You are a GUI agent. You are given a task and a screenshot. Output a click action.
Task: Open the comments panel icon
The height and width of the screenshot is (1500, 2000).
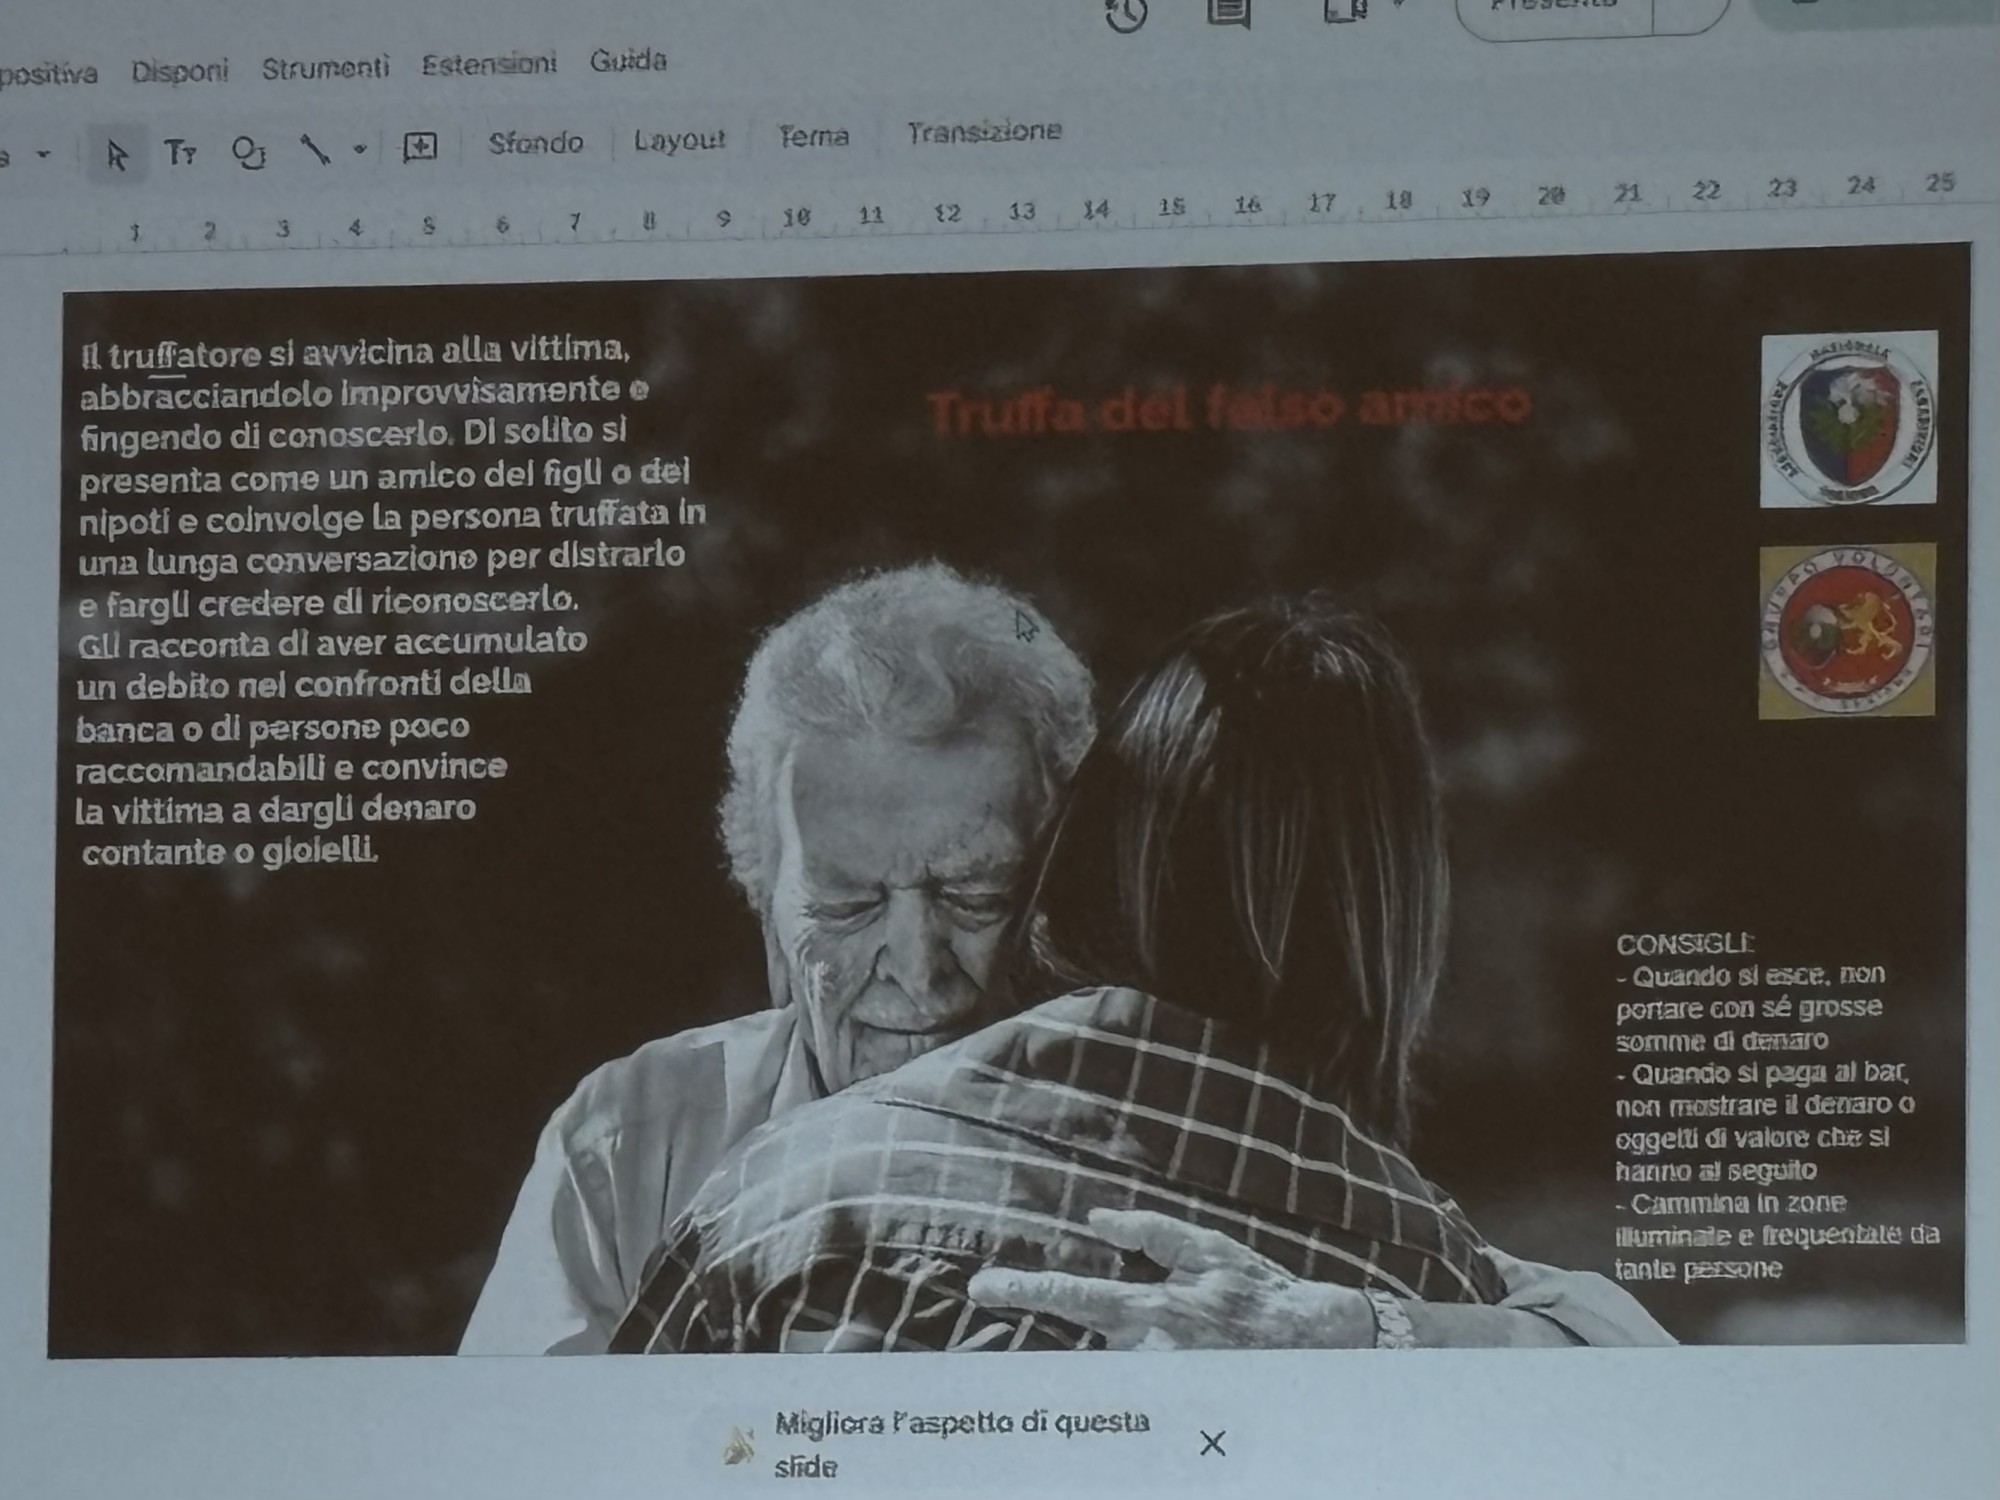(1229, 12)
